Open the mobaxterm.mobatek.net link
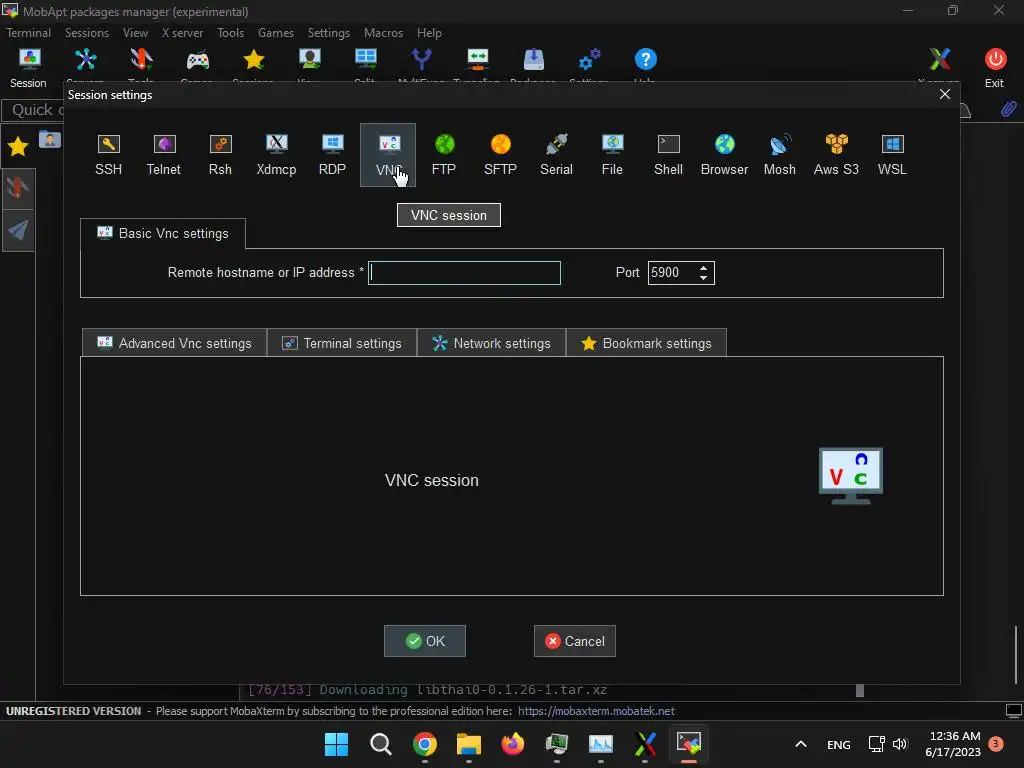The height and width of the screenshot is (768, 1024). click(x=596, y=711)
